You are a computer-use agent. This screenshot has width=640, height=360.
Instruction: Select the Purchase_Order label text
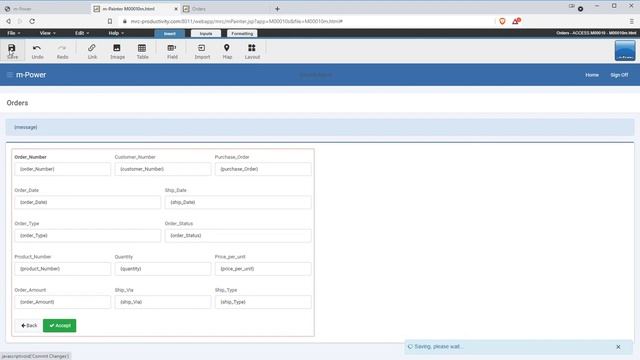232,157
